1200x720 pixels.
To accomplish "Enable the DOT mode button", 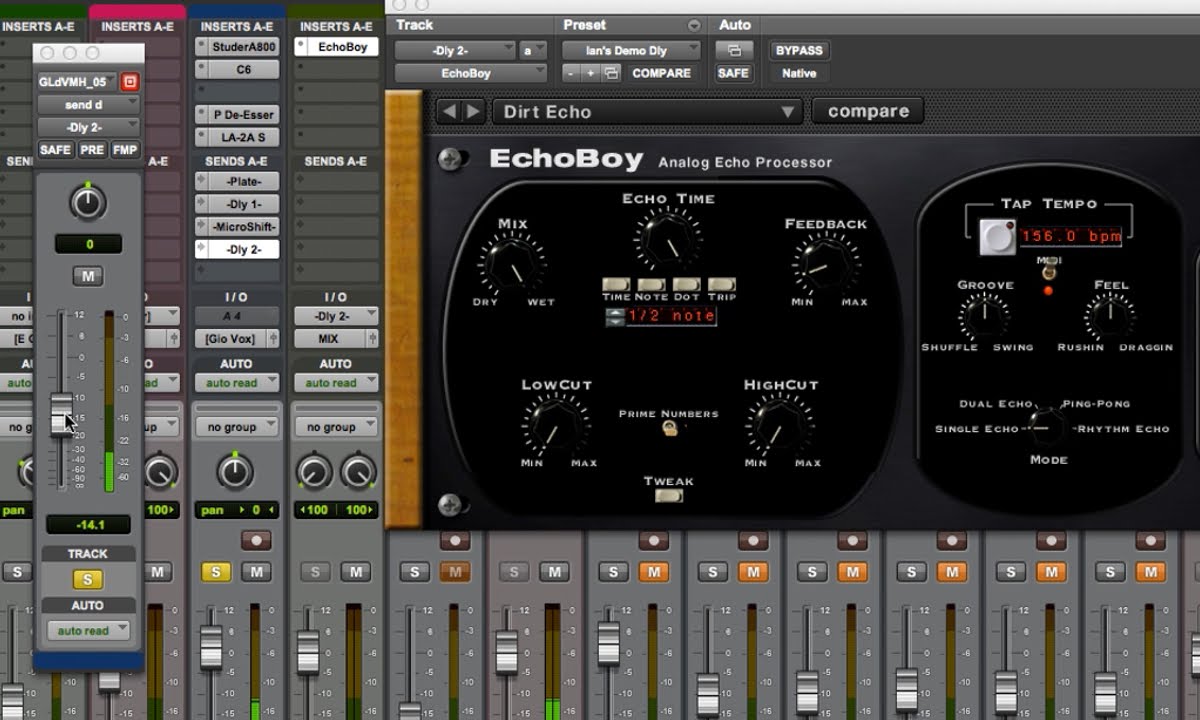I will 686,285.
